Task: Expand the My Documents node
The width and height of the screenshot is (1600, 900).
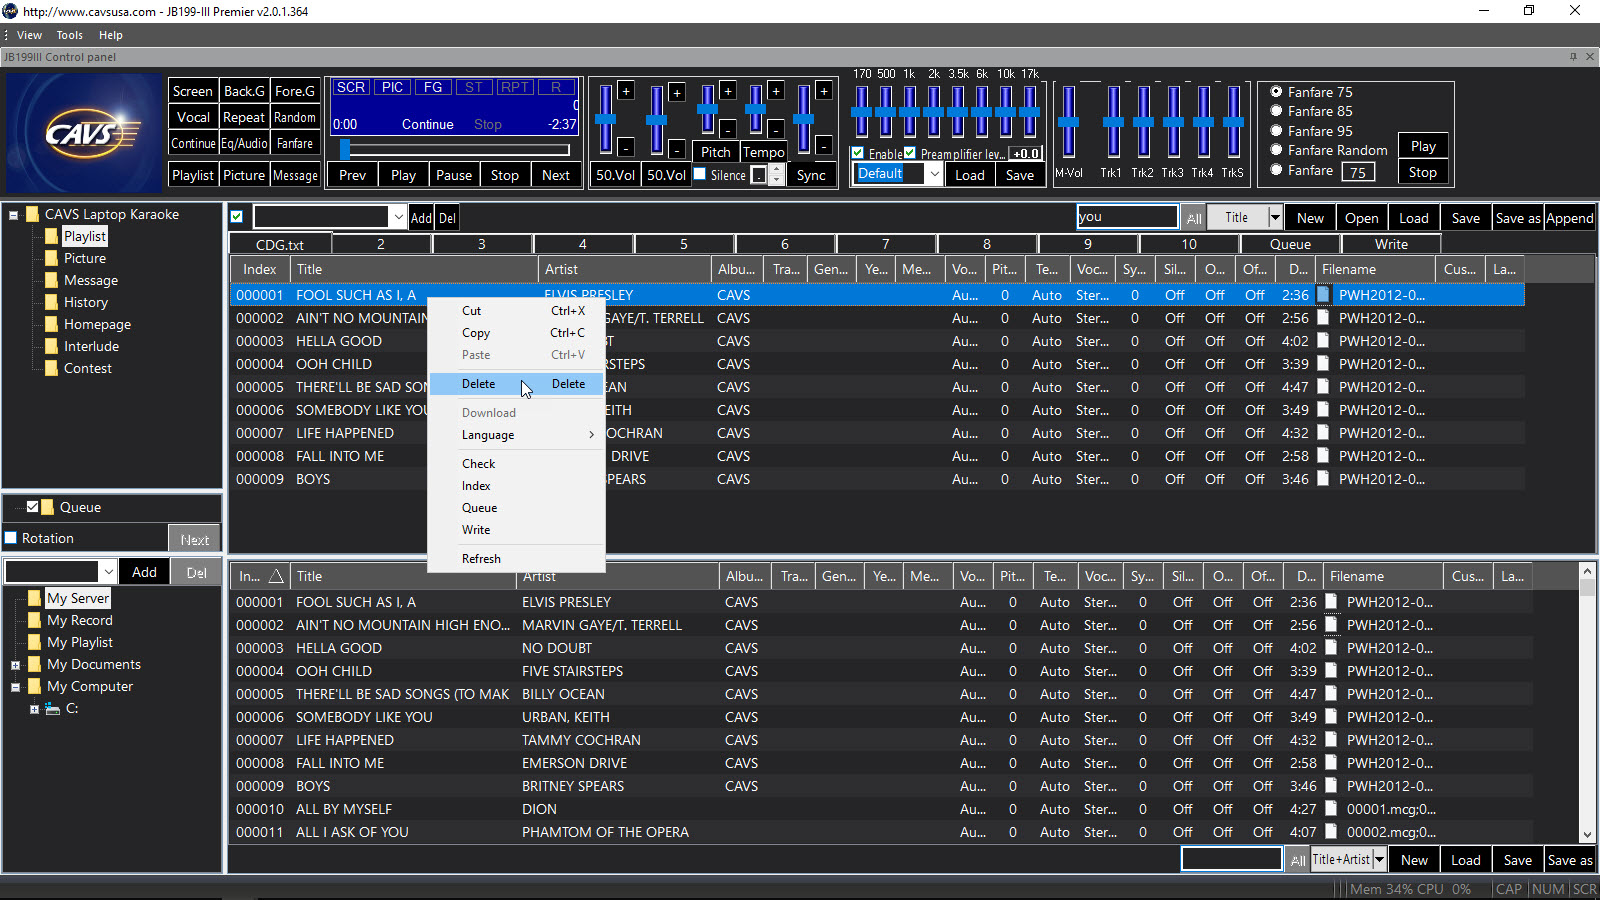Action: 15,665
